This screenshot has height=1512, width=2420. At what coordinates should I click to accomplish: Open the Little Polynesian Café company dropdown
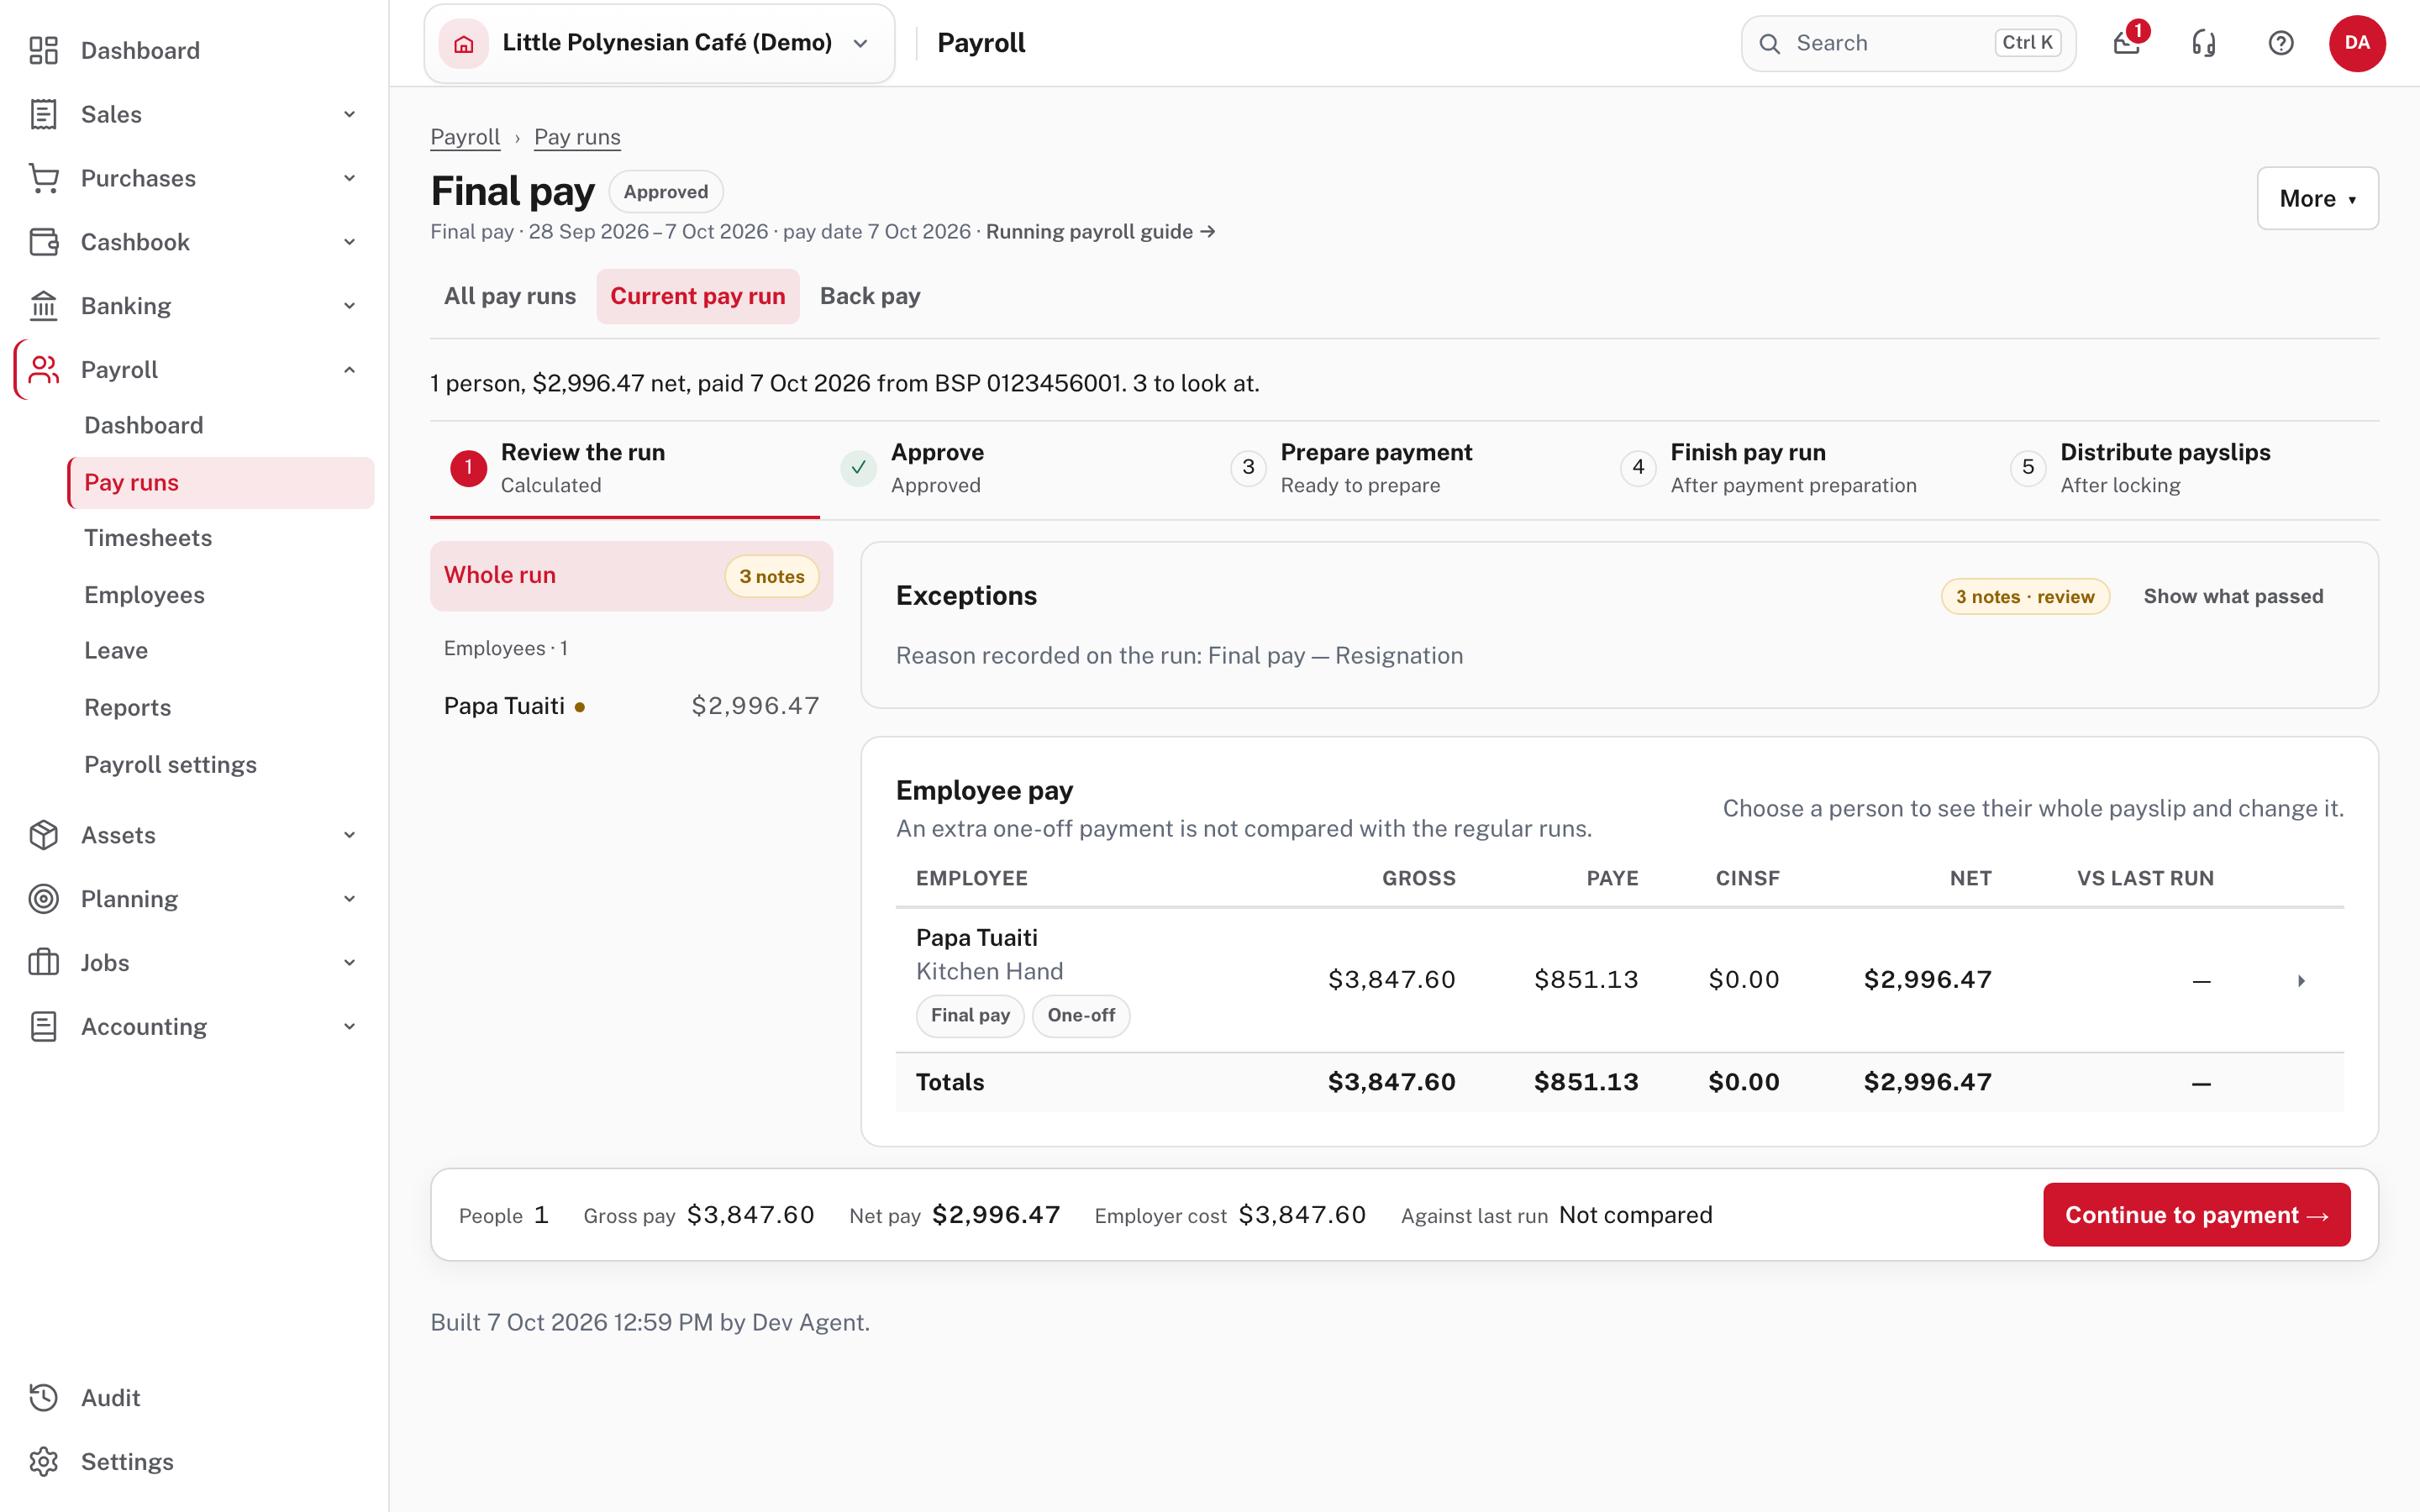pos(659,43)
